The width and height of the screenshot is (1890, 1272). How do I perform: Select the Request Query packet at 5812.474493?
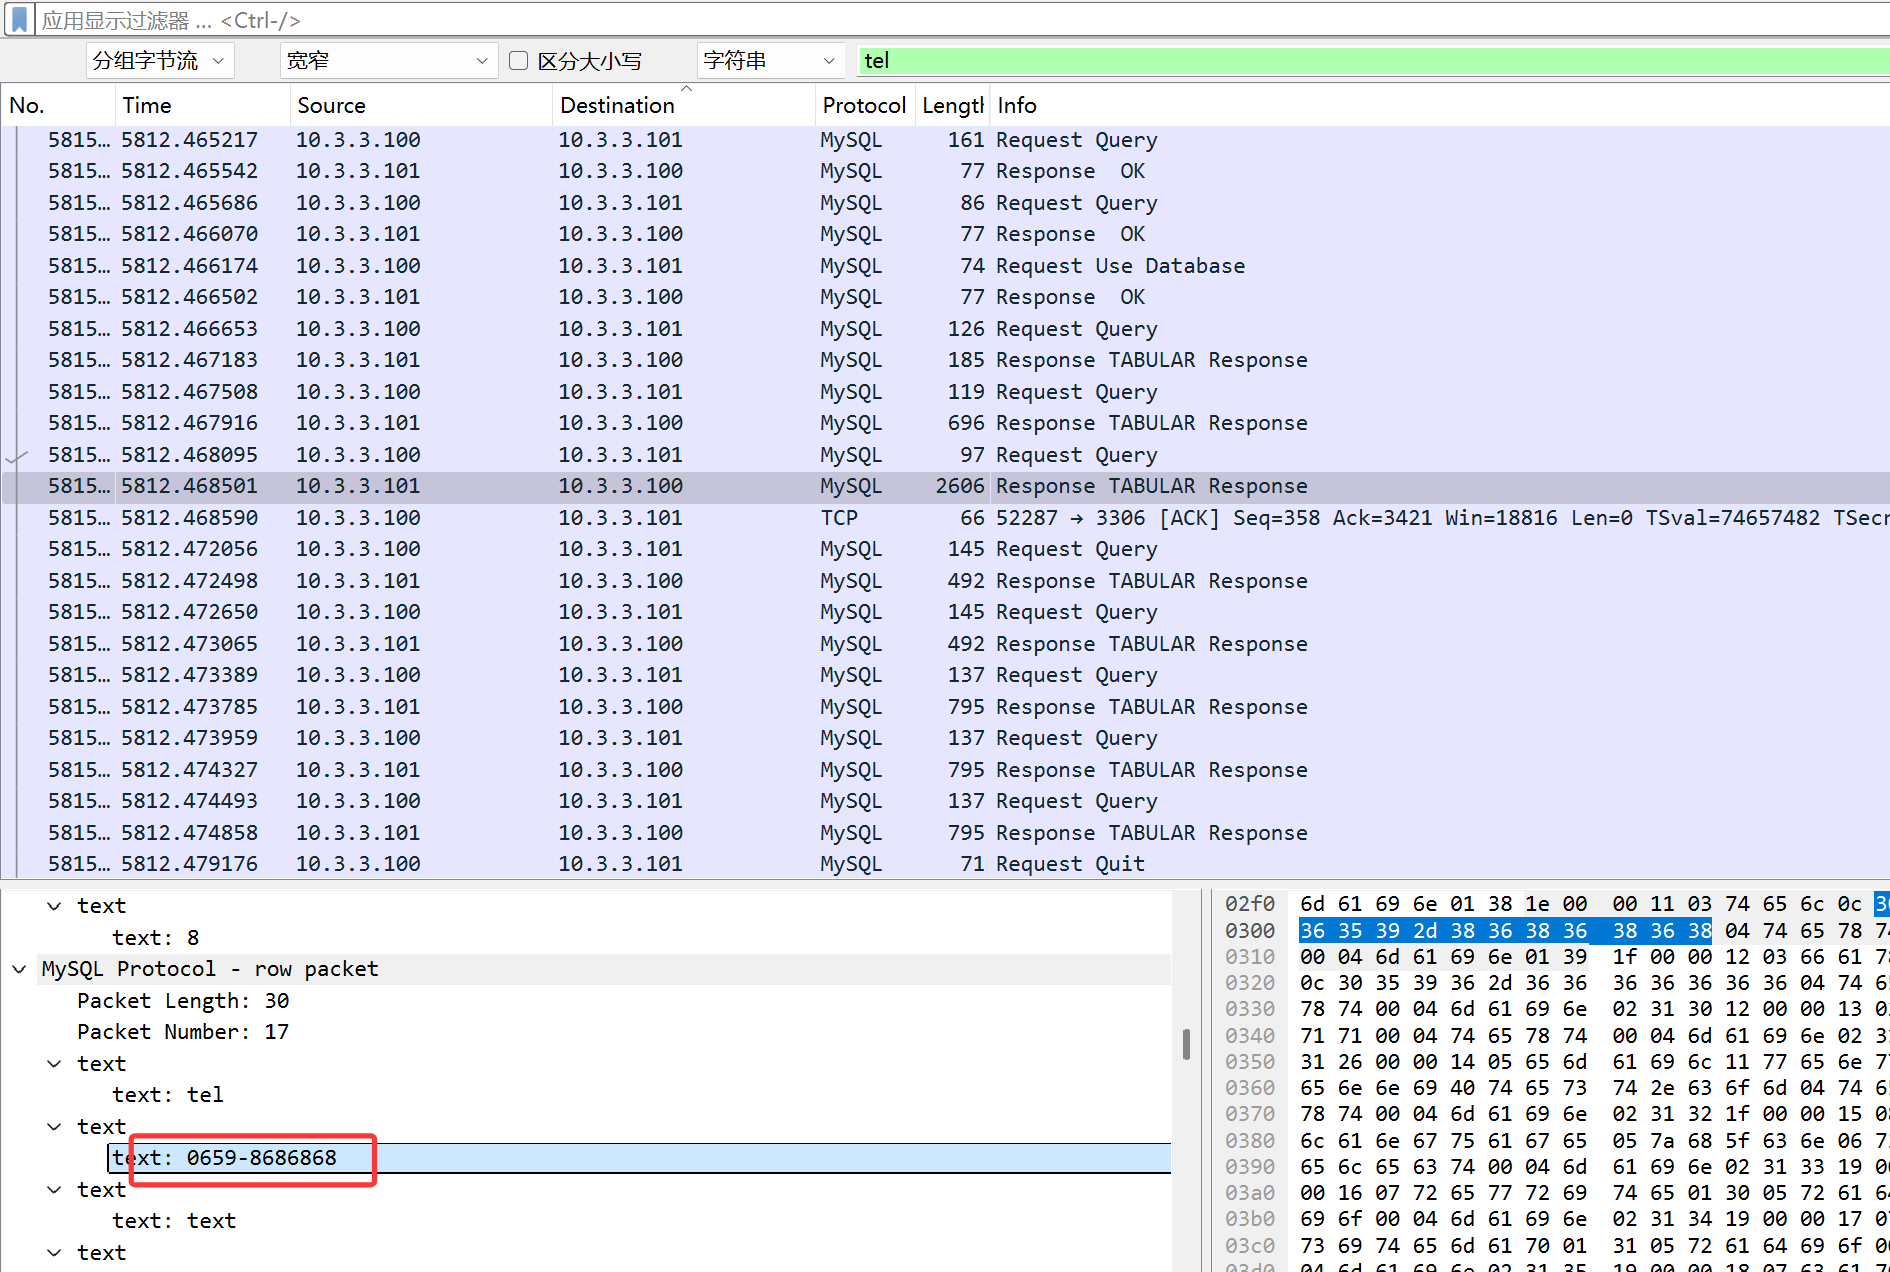pos(945,801)
